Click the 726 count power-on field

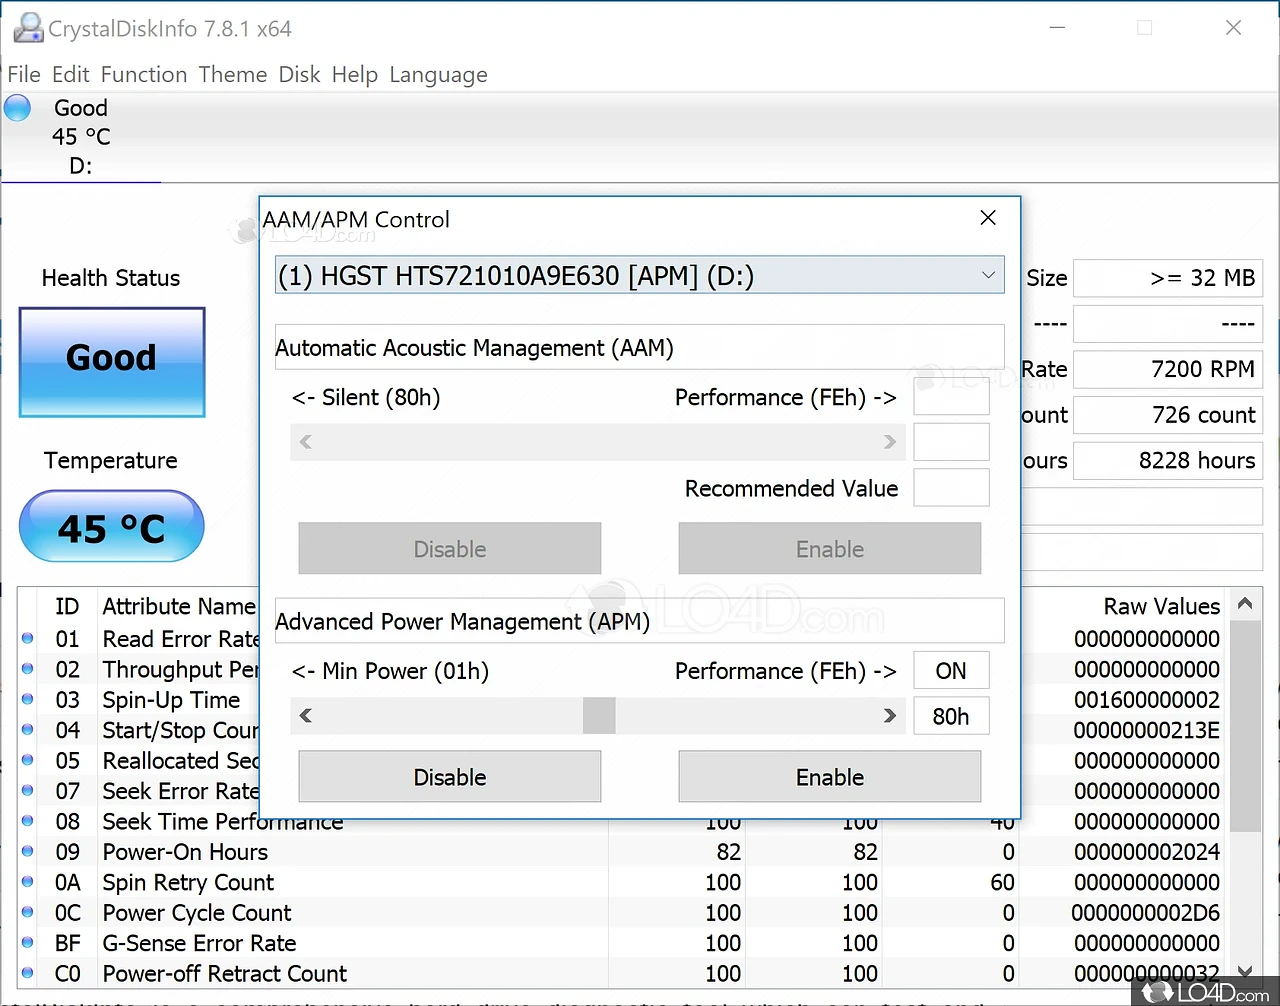tap(1168, 415)
